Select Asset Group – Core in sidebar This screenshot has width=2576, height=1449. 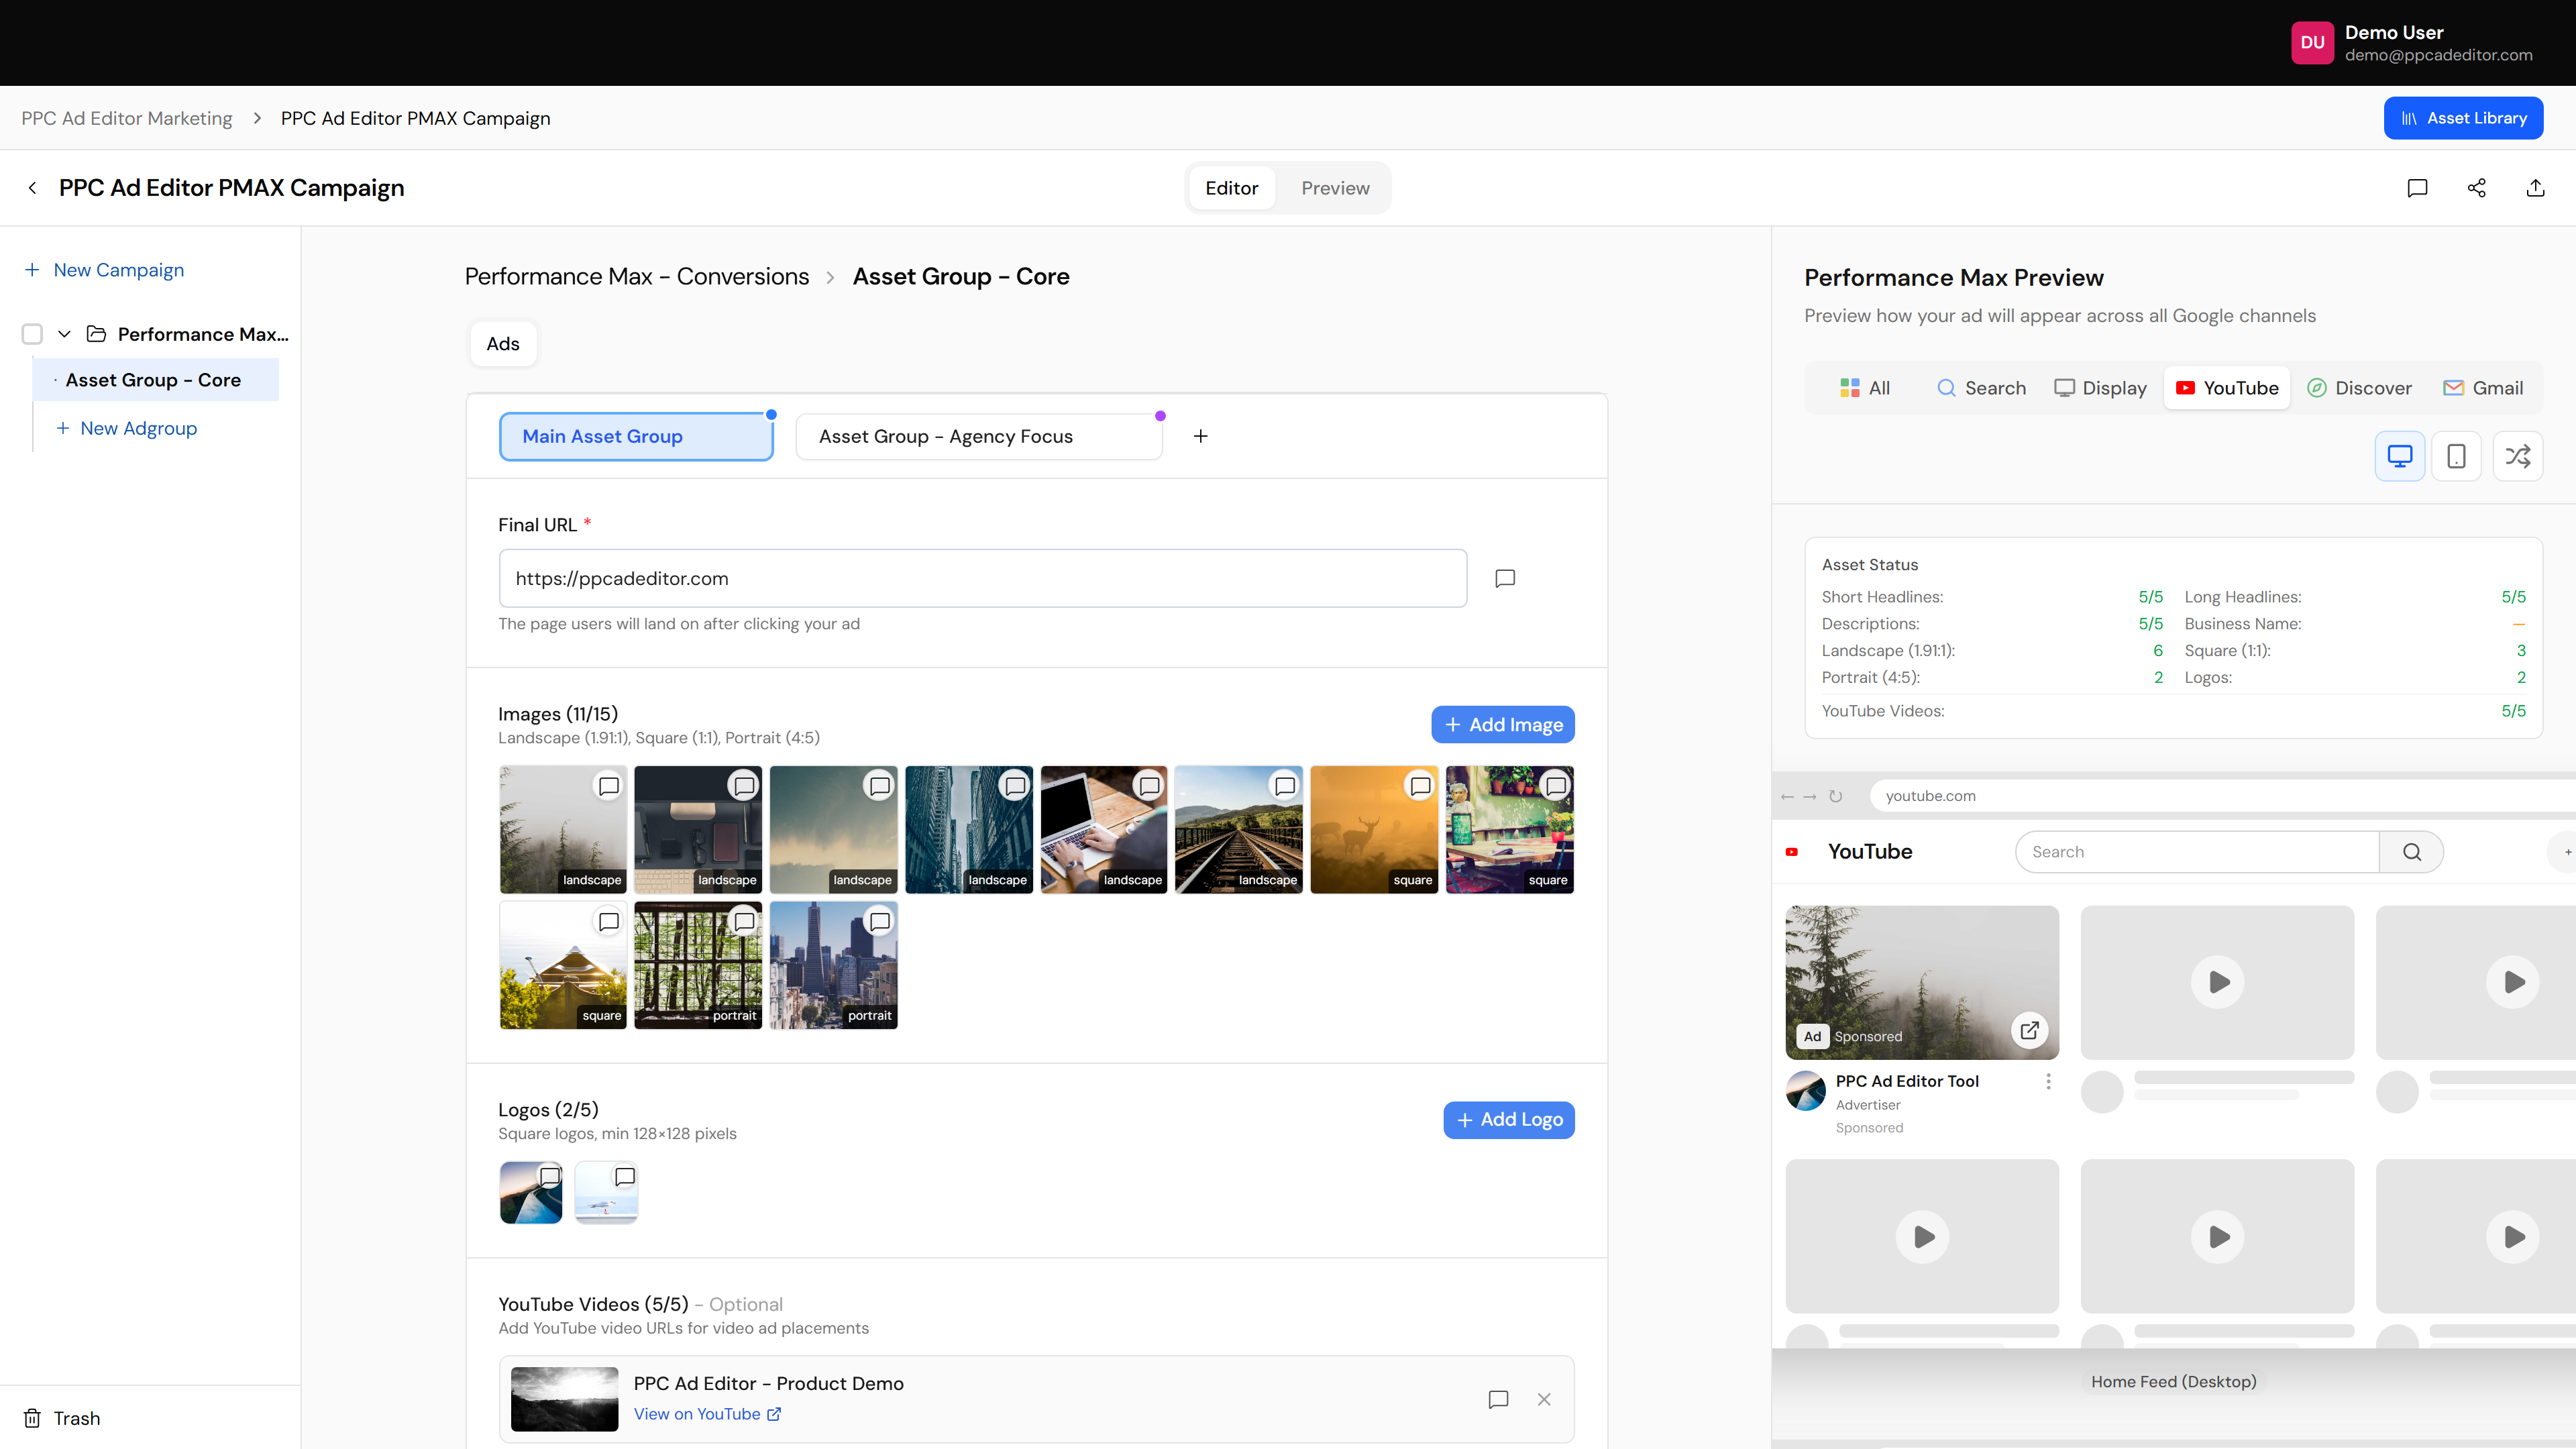click(x=156, y=380)
